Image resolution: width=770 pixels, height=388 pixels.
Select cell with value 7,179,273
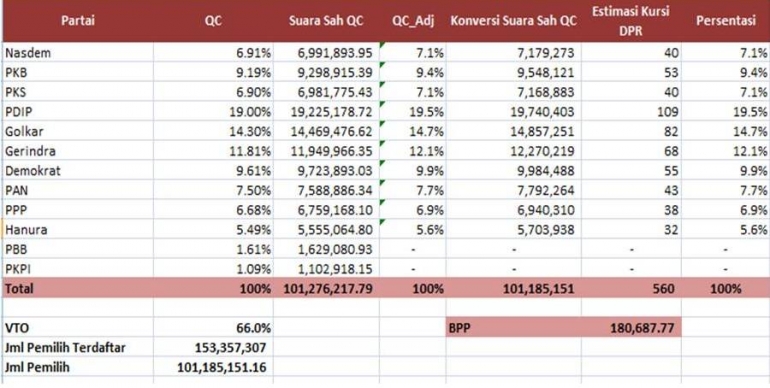coord(513,53)
